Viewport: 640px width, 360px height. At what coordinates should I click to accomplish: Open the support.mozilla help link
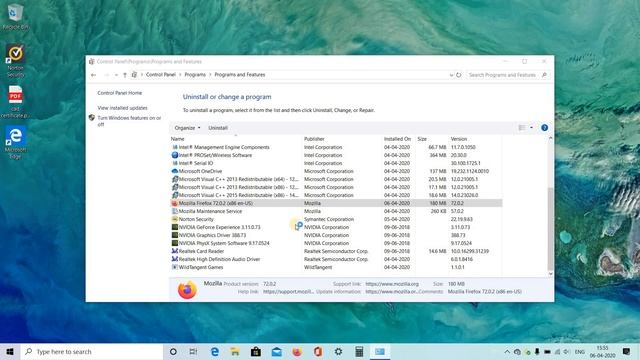(288, 291)
